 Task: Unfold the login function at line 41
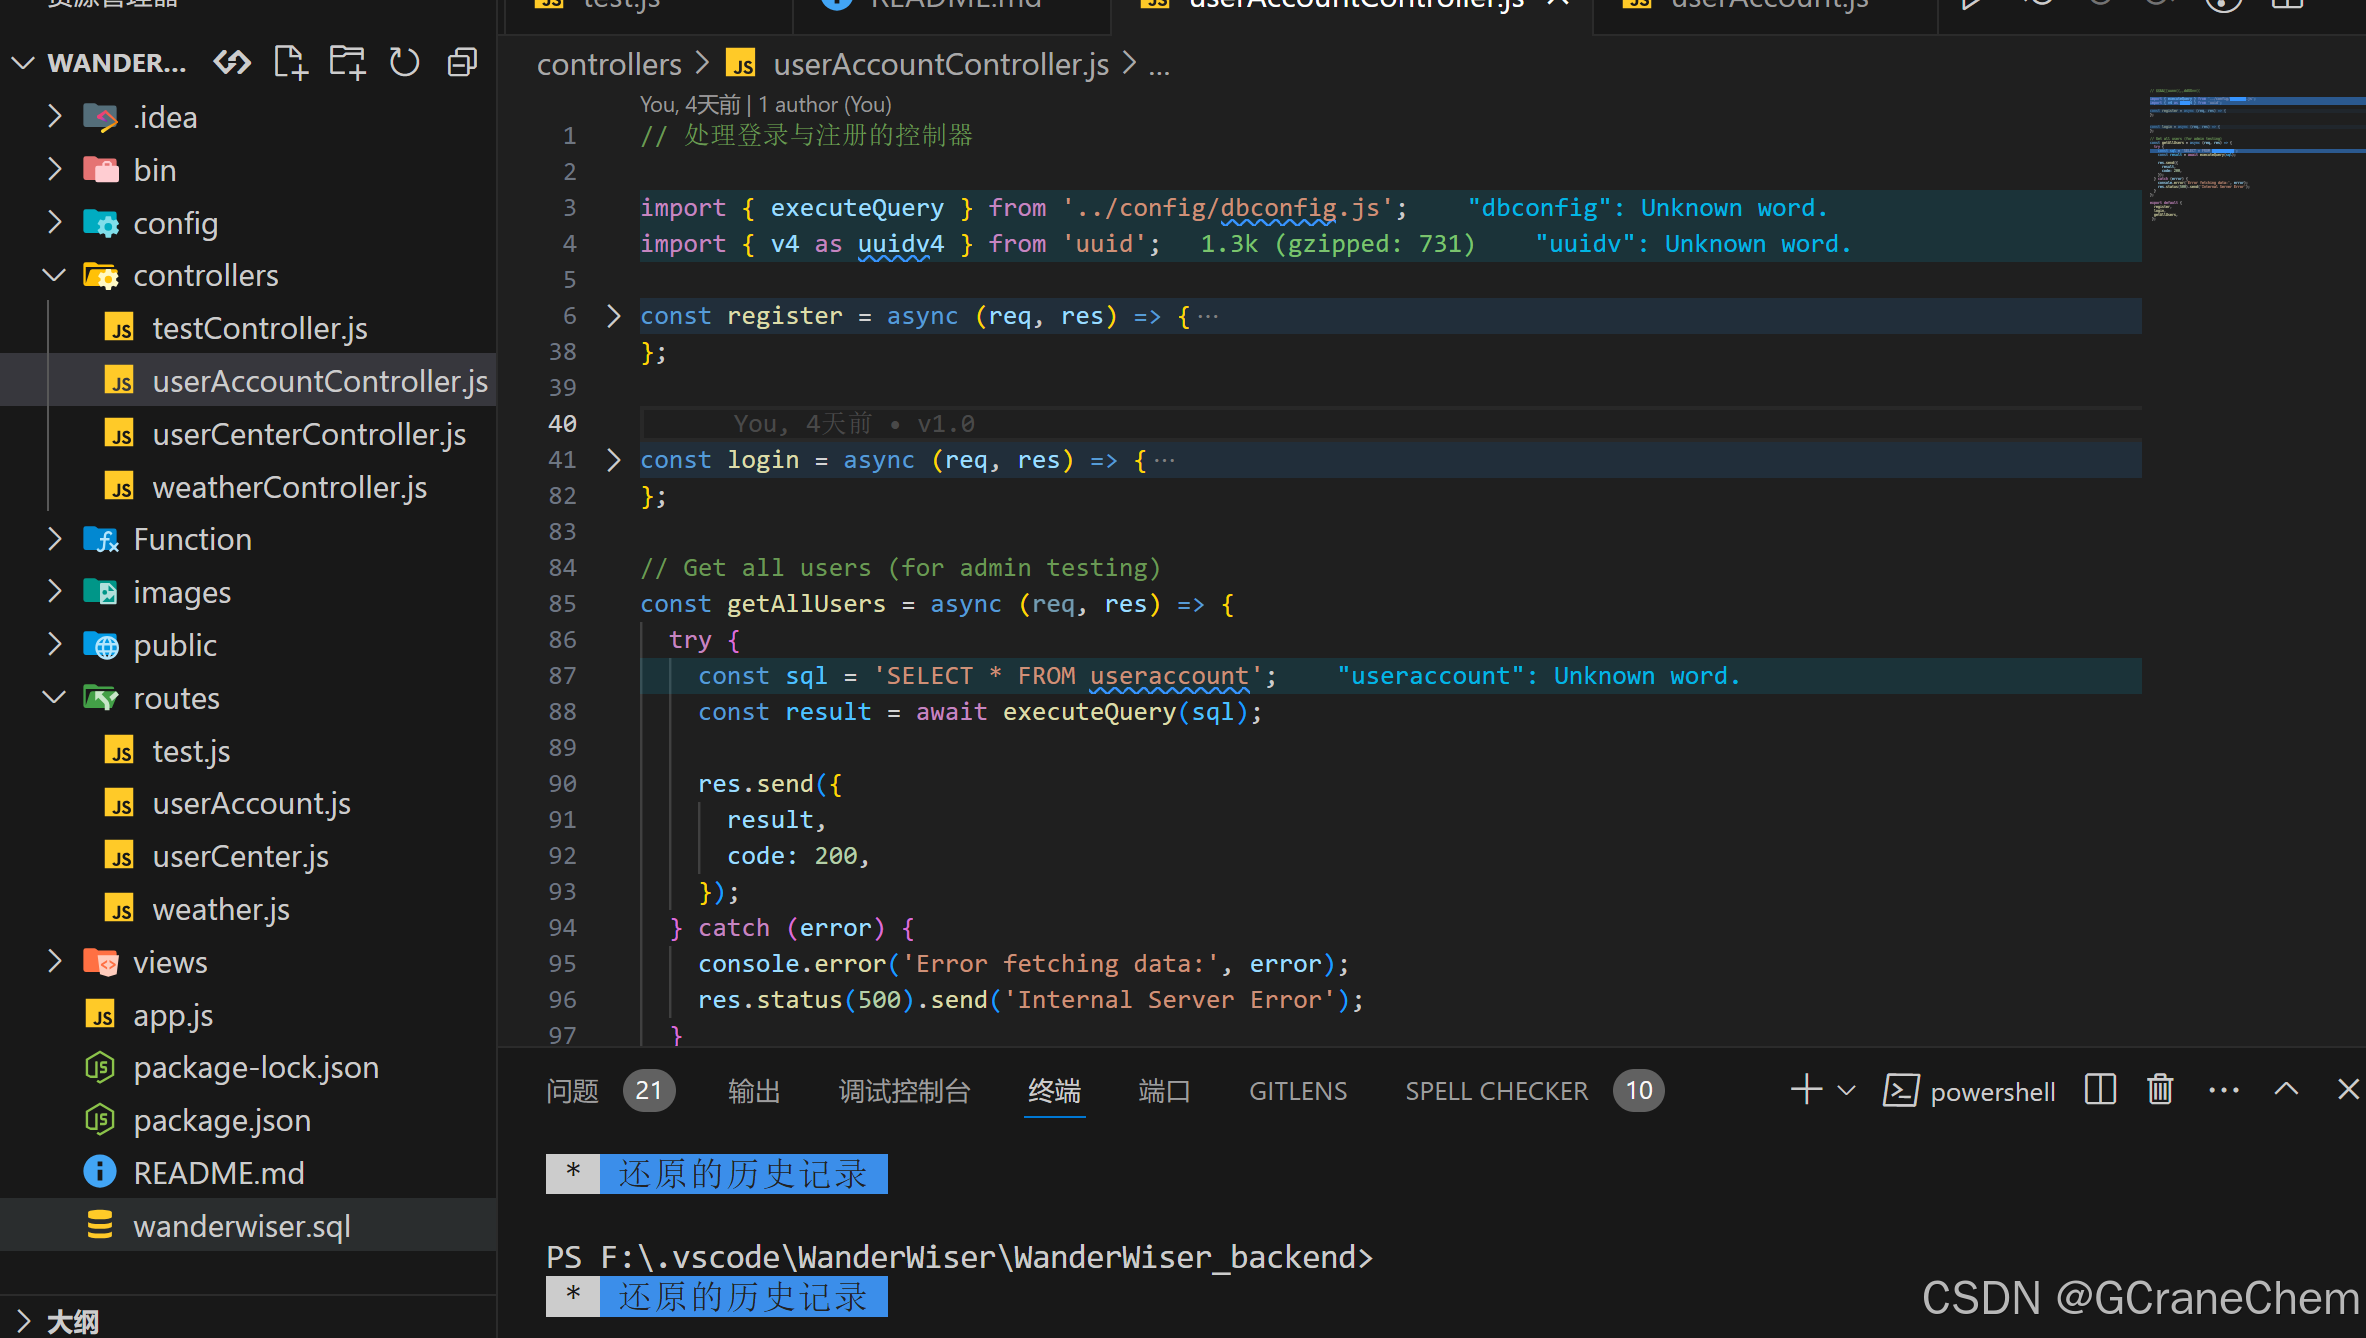(x=614, y=460)
